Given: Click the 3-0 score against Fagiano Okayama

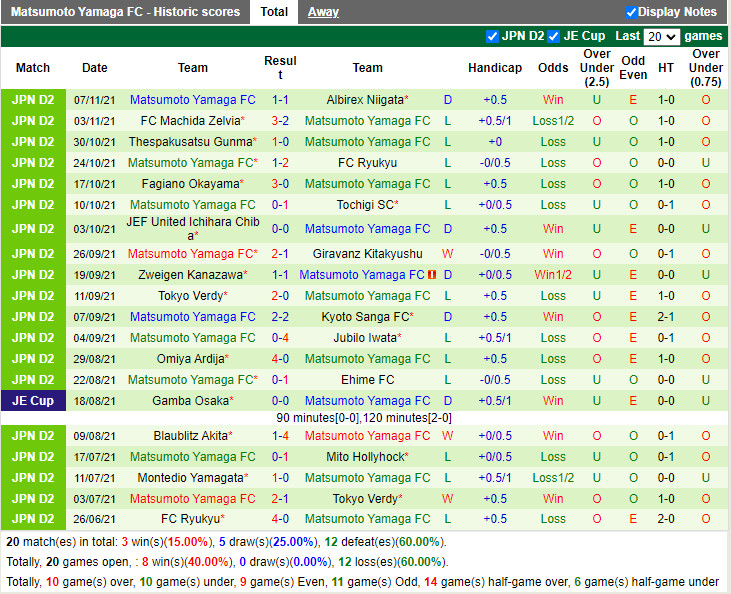Looking at the screenshot, I should [280, 184].
